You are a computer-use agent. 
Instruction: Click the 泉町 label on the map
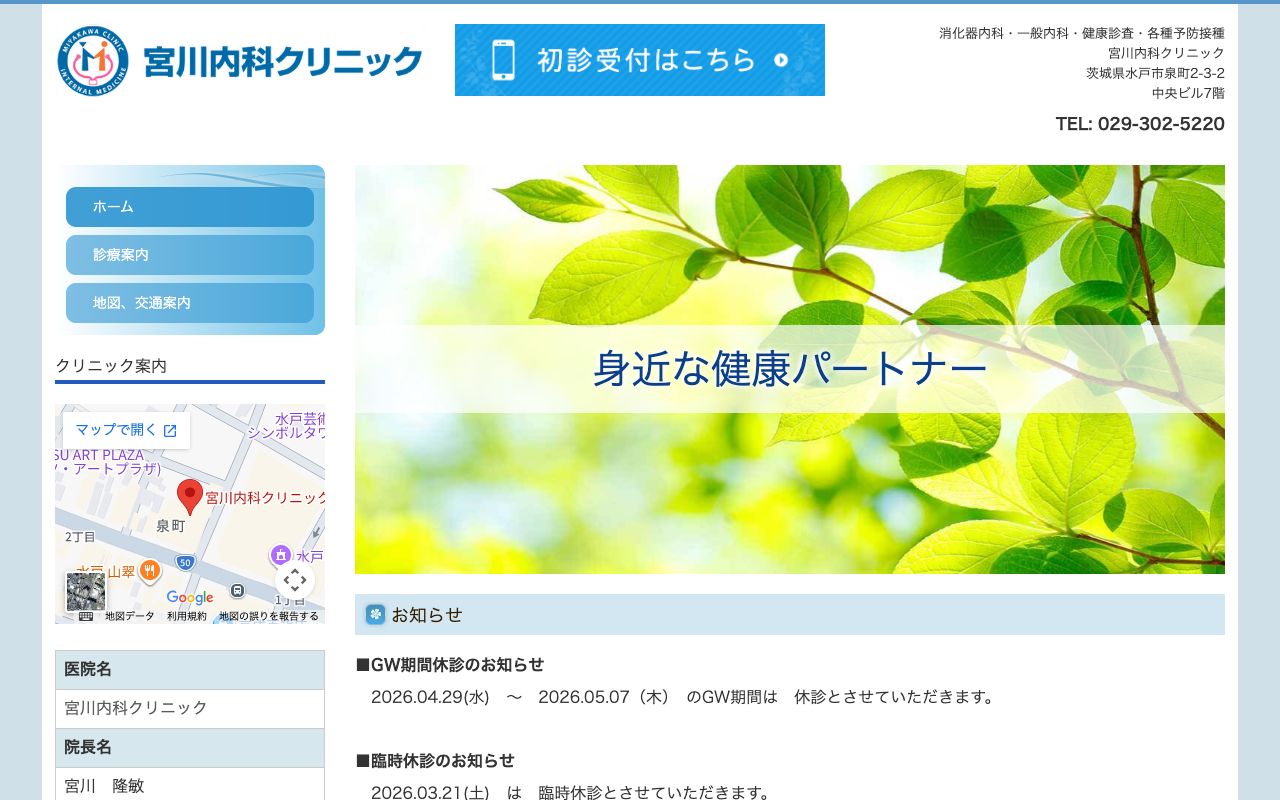(170, 526)
